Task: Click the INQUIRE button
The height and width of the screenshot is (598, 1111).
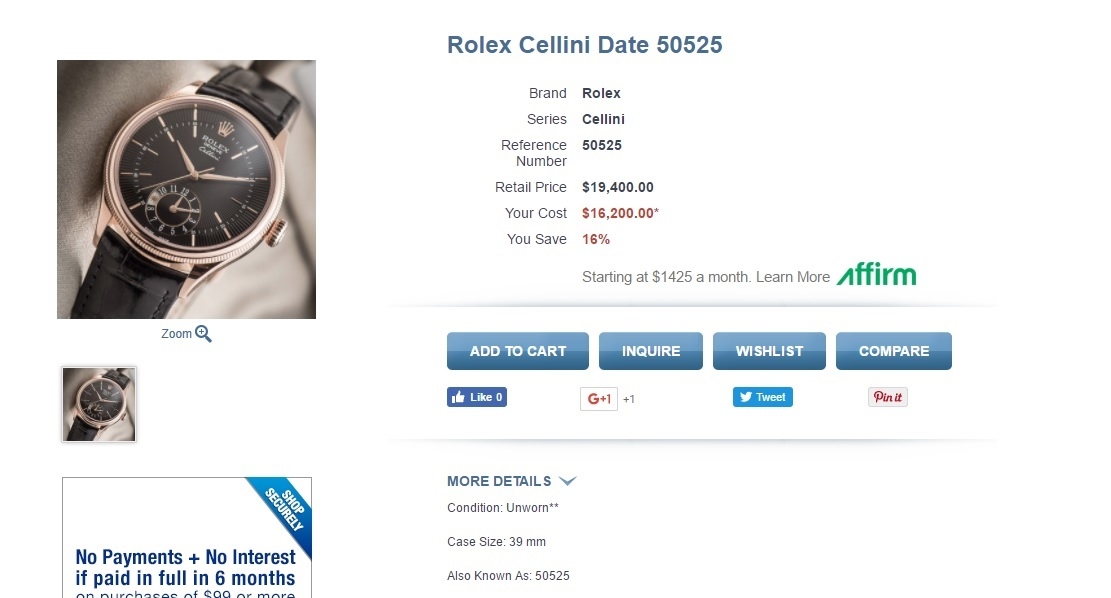Action: [650, 351]
